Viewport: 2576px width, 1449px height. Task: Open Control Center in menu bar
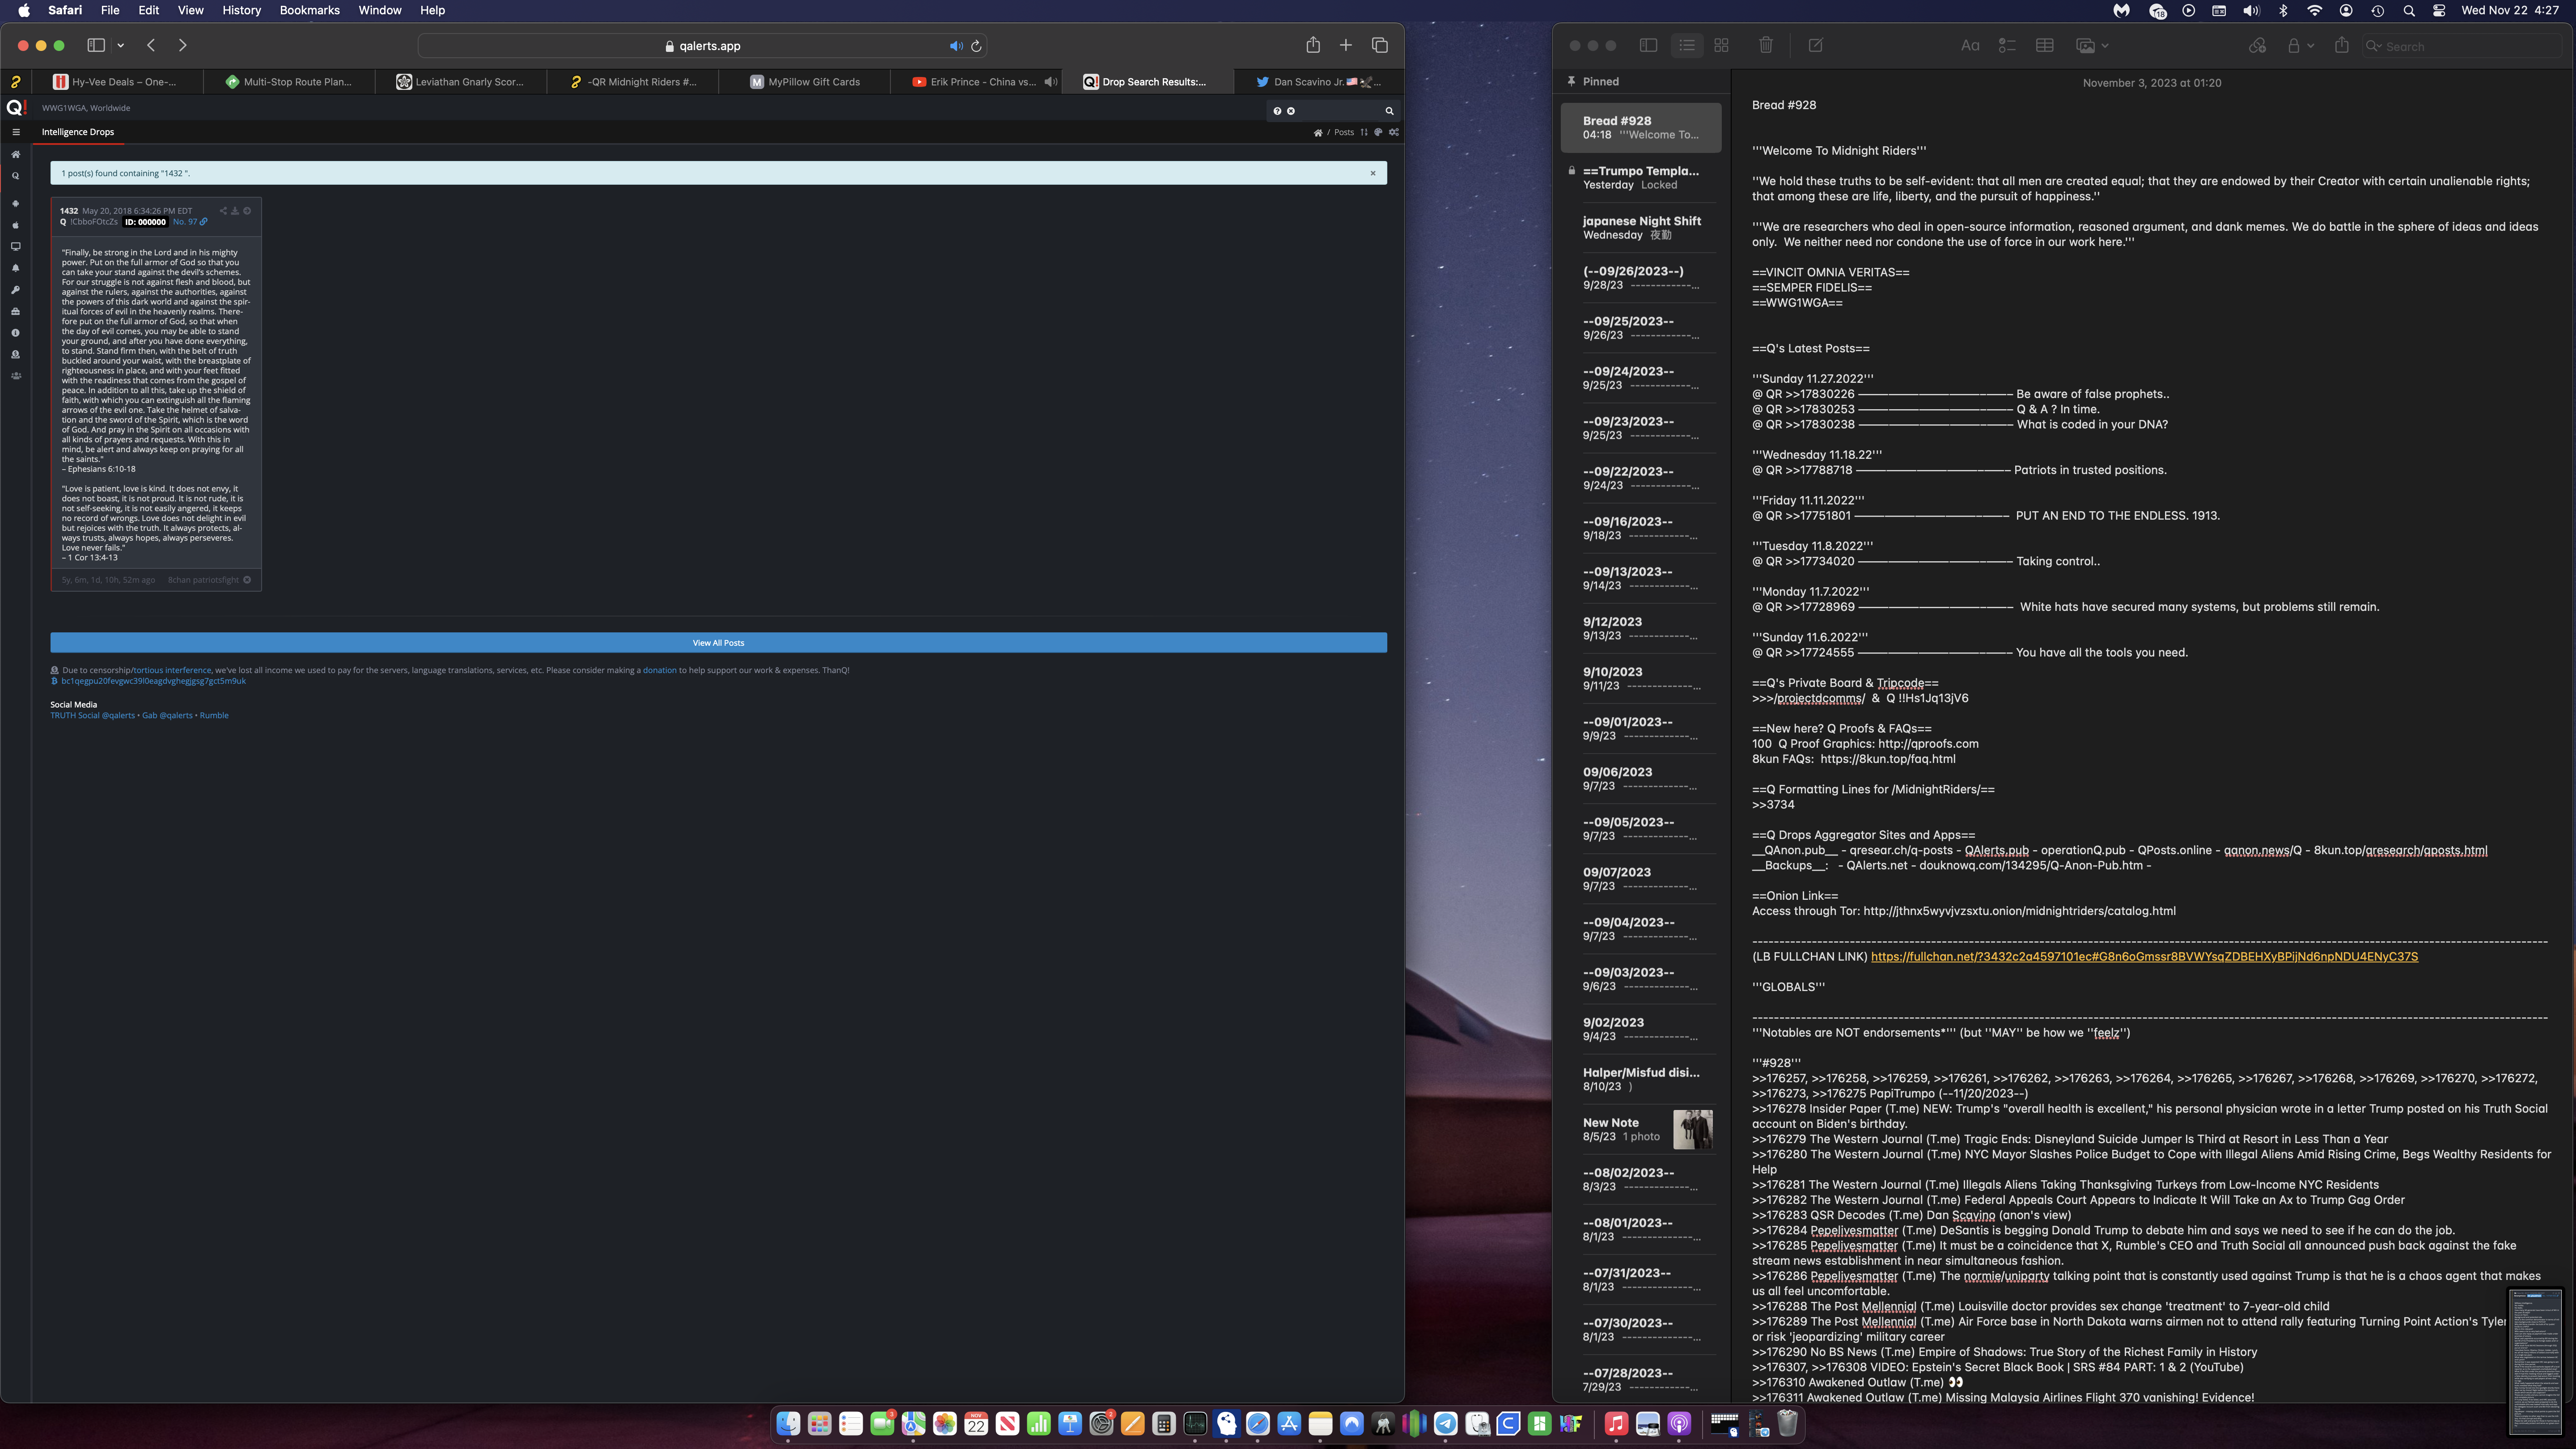2439,10
